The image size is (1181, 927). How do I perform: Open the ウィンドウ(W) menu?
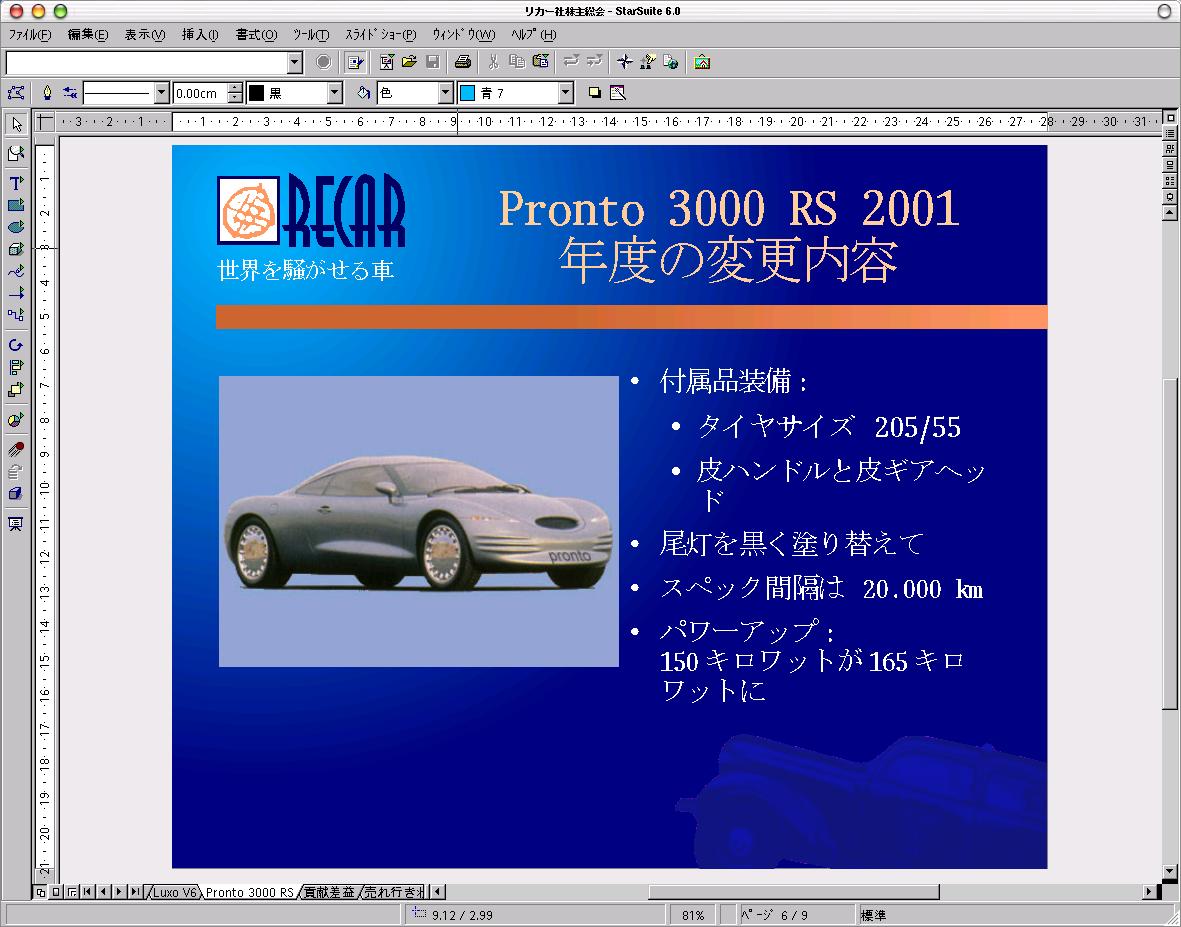tap(463, 35)
